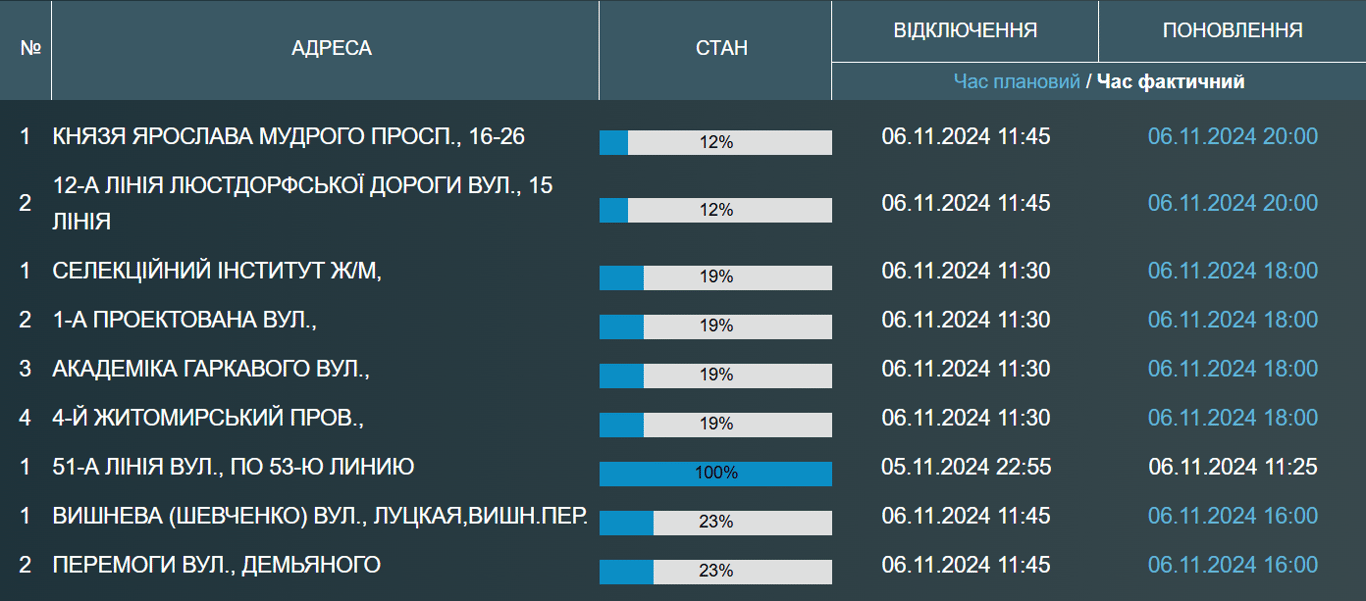Click the СТАН column header
The image size is (1366, 601).
(721, 48)
